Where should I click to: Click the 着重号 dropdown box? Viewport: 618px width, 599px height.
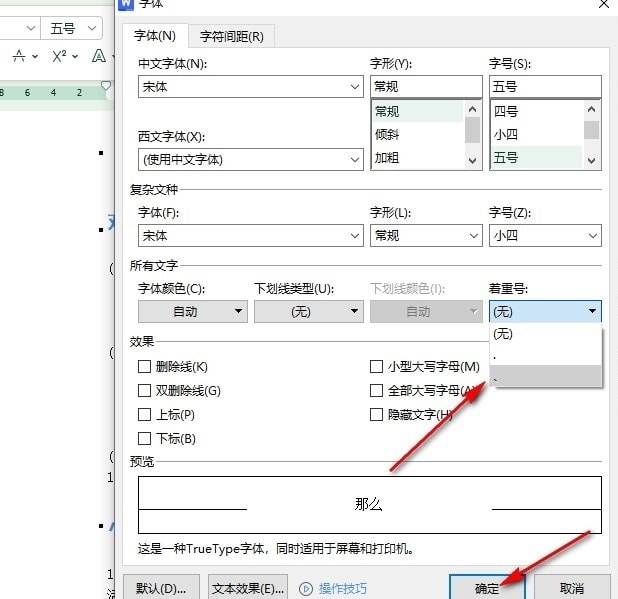[x=545, y=312]
